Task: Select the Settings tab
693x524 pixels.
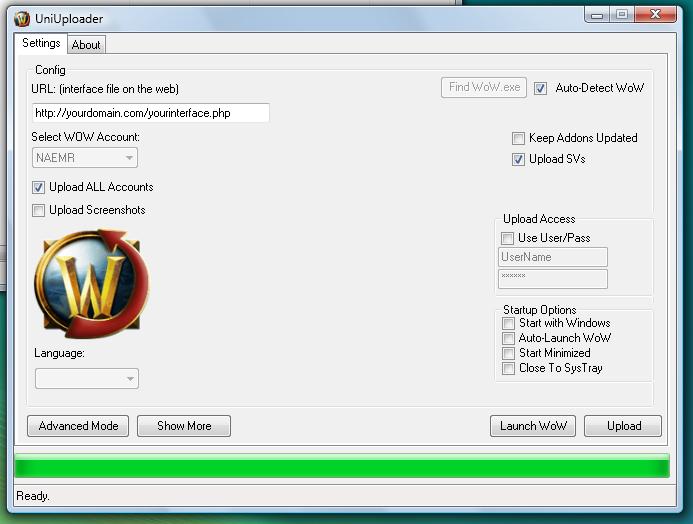Action: click(x=42, y=44)
